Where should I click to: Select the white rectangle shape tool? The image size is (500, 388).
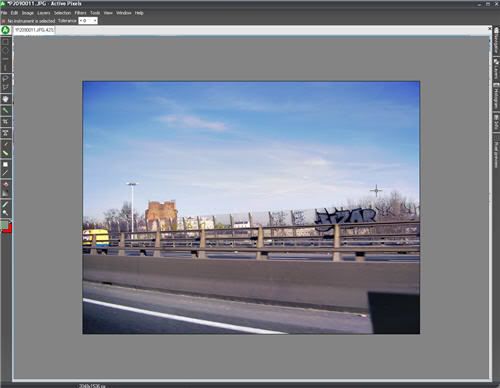[5, 164]
